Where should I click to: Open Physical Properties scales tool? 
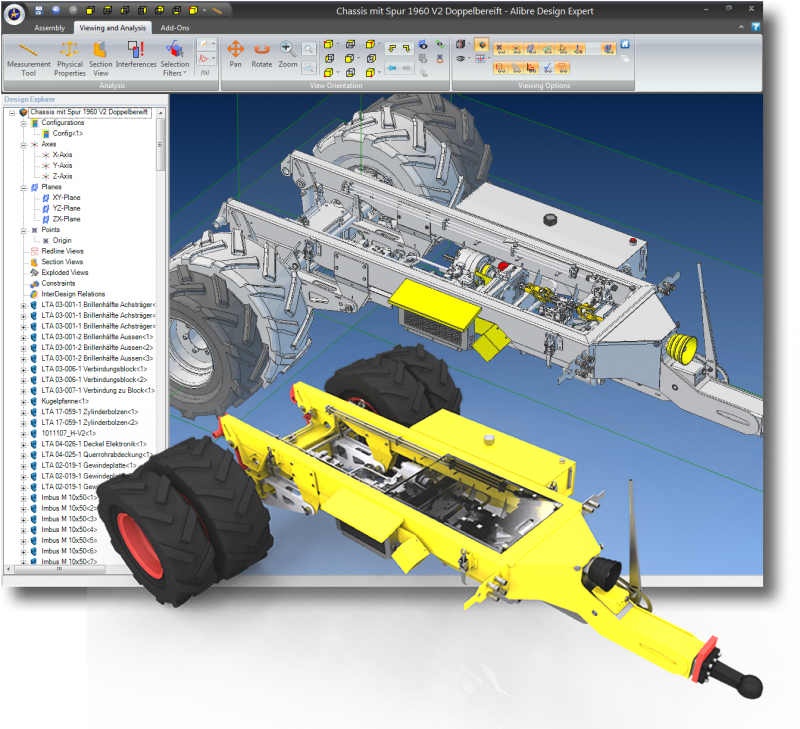click(x=69, y=60)
